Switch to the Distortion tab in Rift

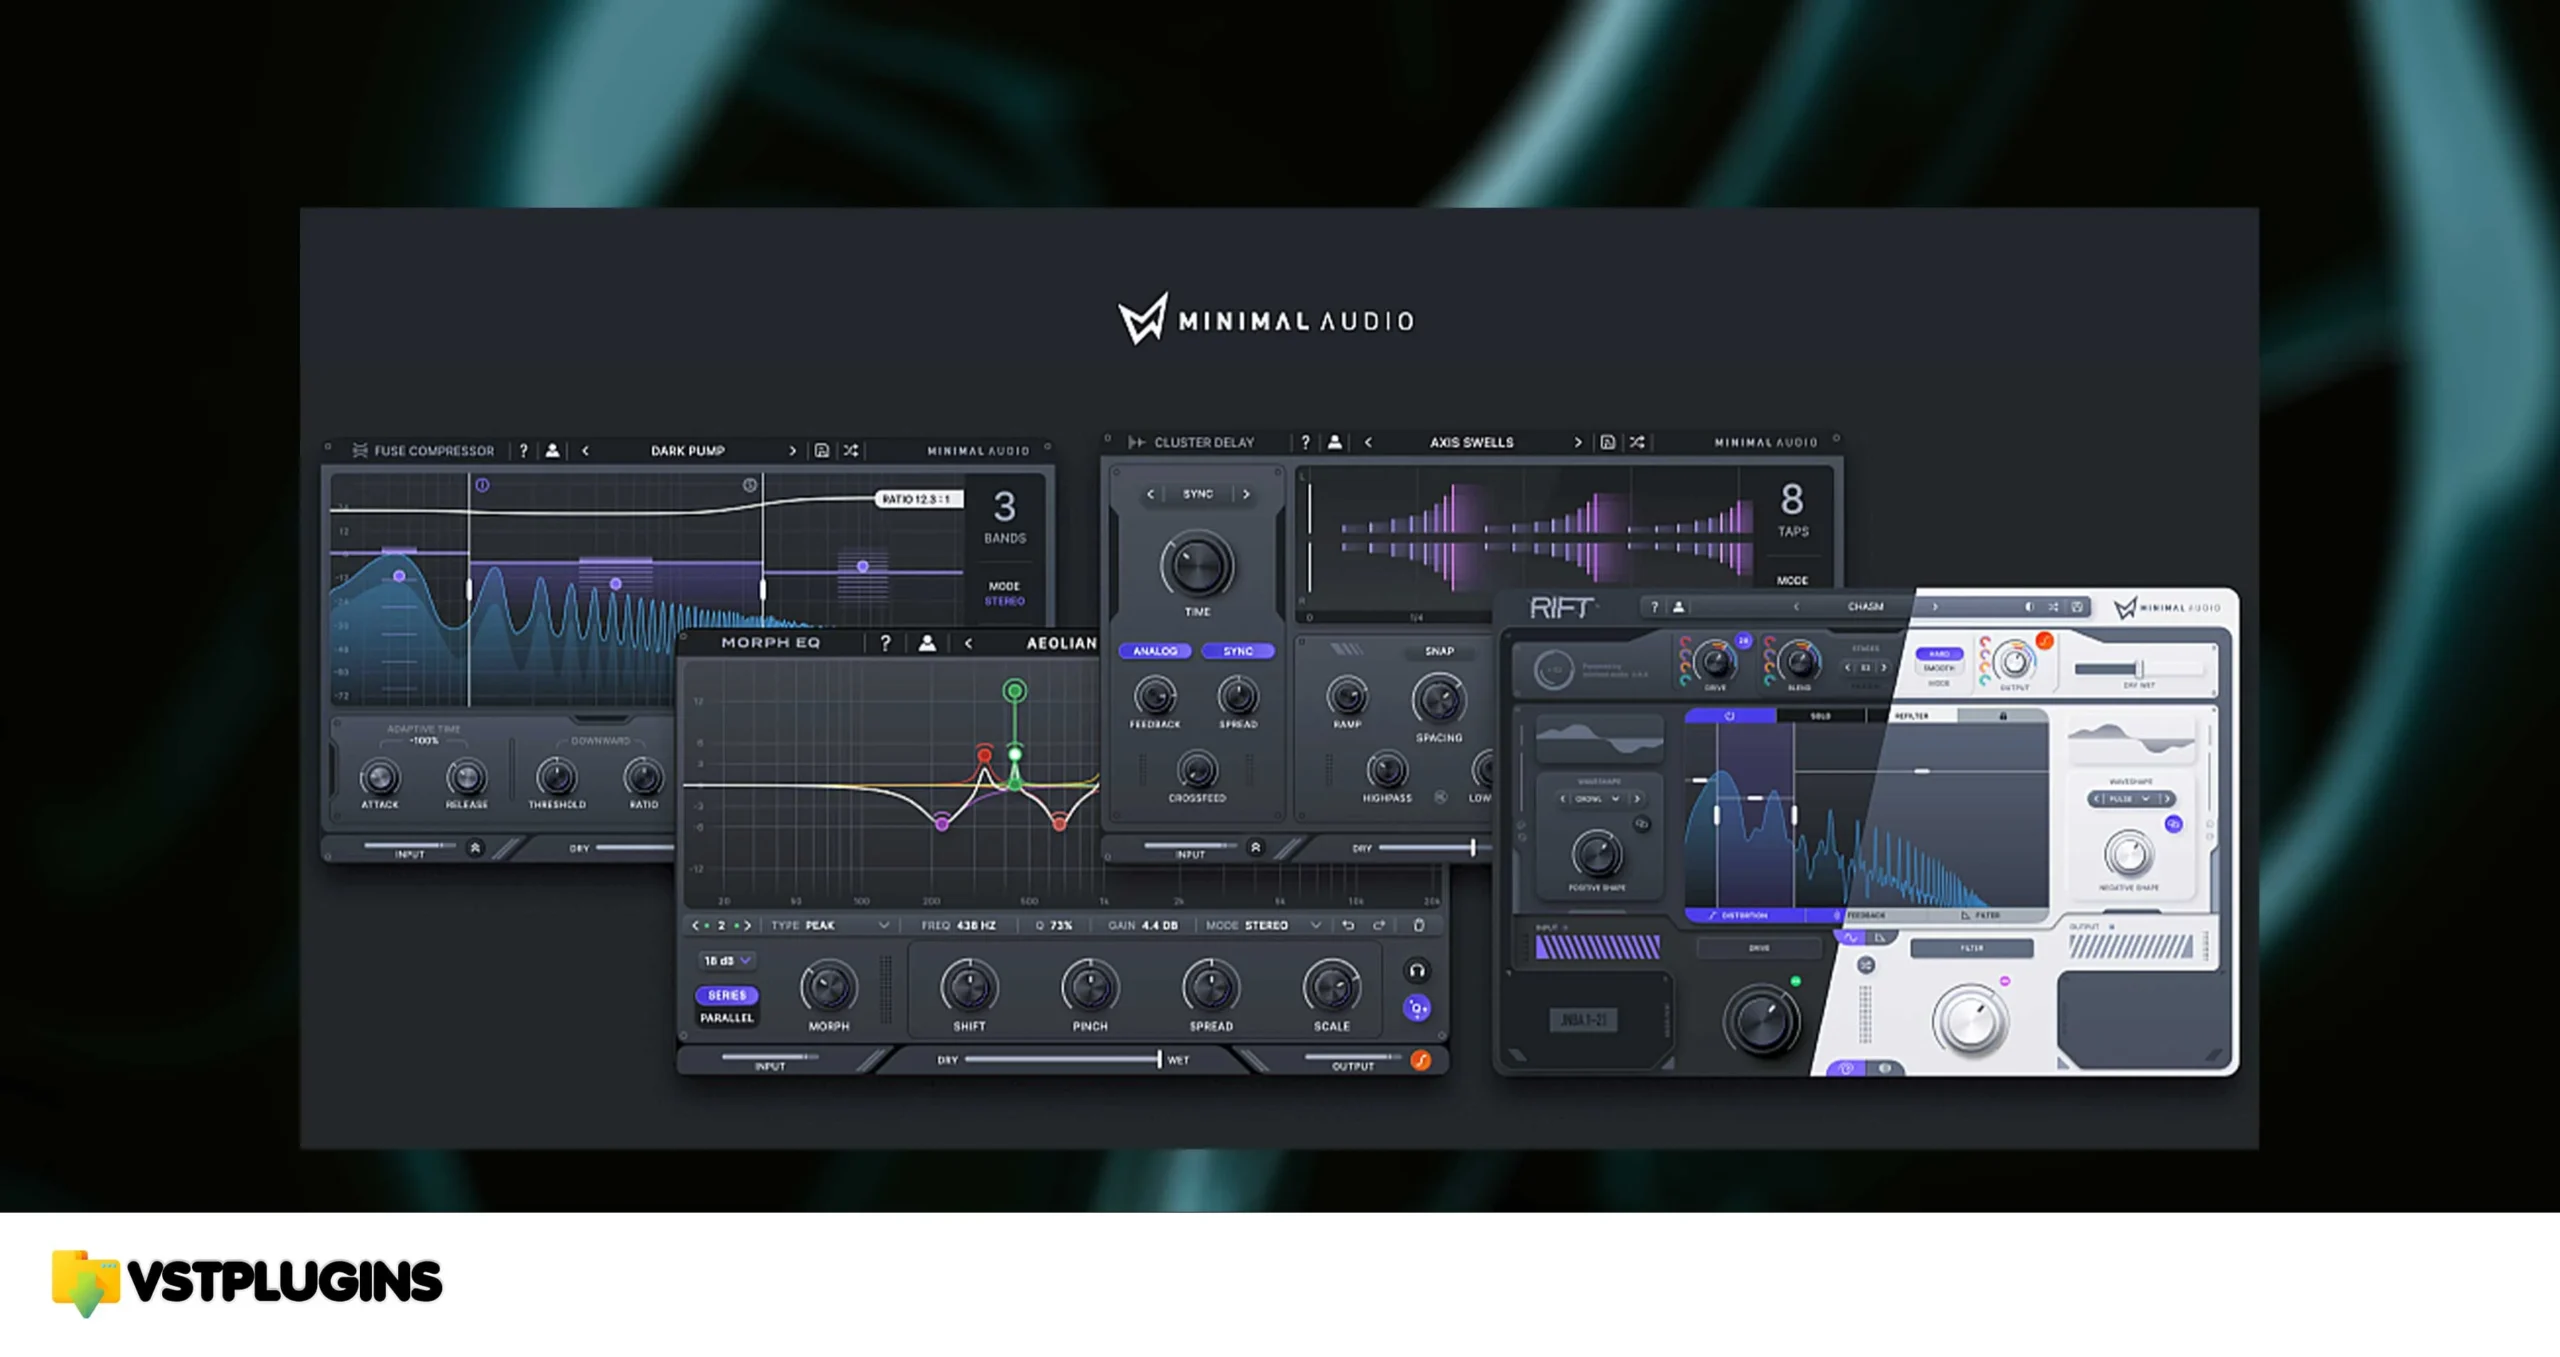[1745, 915]
